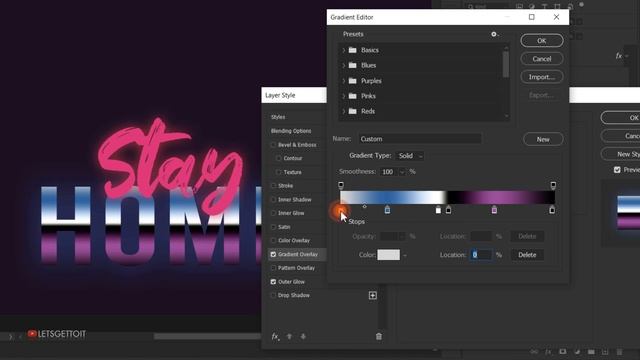Screen dimensions: 640x360
Task: Click the delete effect trash icon
Action: pos(379,336)
